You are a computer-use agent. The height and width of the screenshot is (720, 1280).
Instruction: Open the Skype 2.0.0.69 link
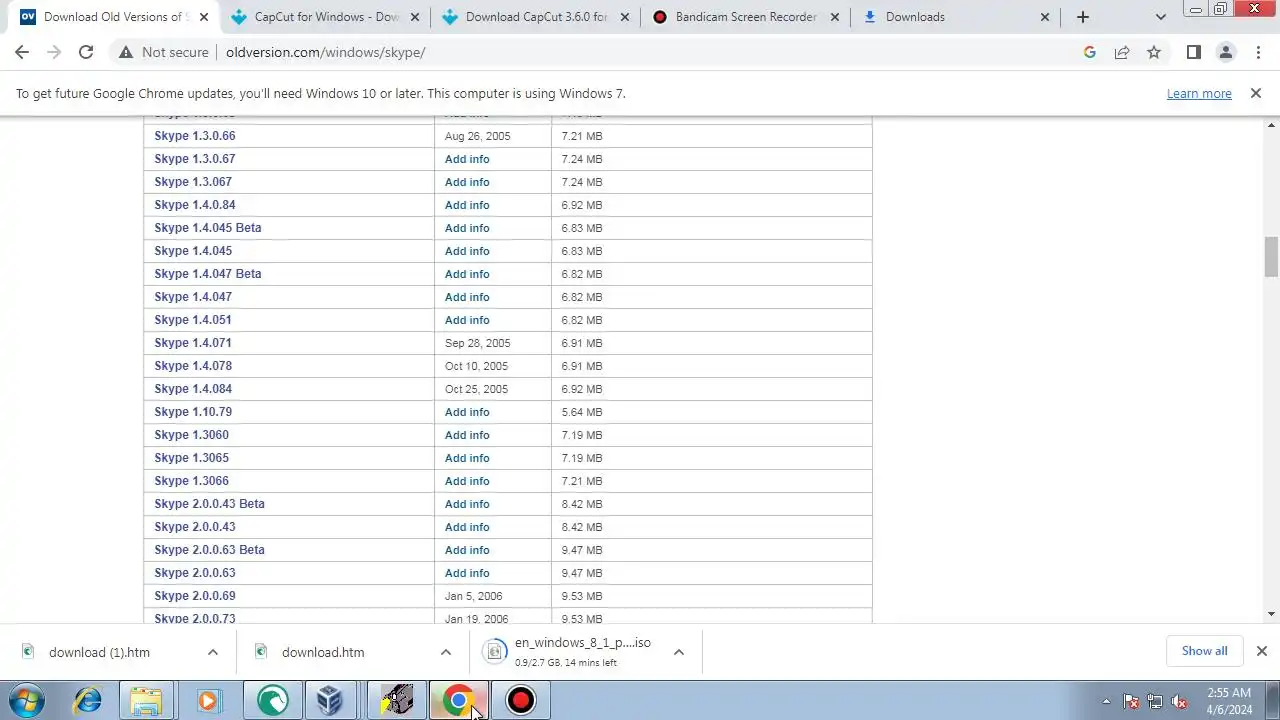(x=195, y=596)
